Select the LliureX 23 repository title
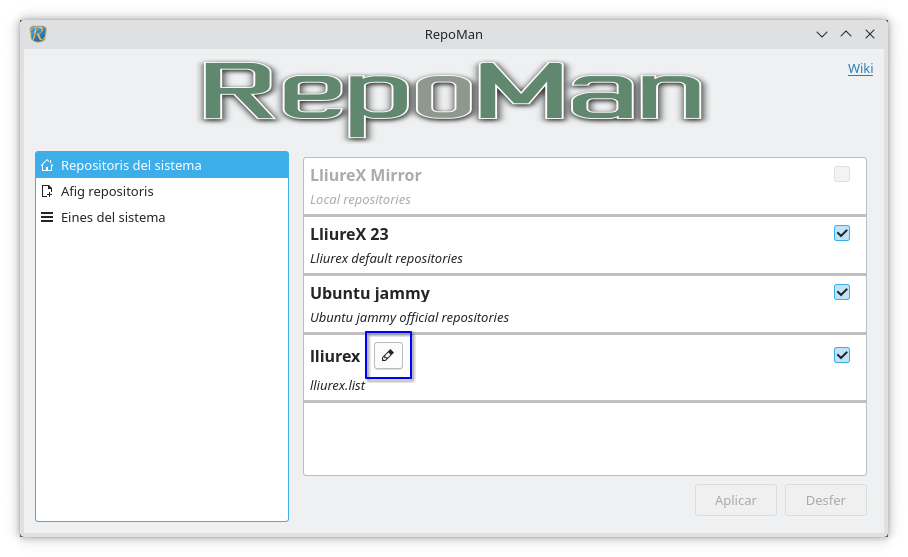 tap(349, 234)
